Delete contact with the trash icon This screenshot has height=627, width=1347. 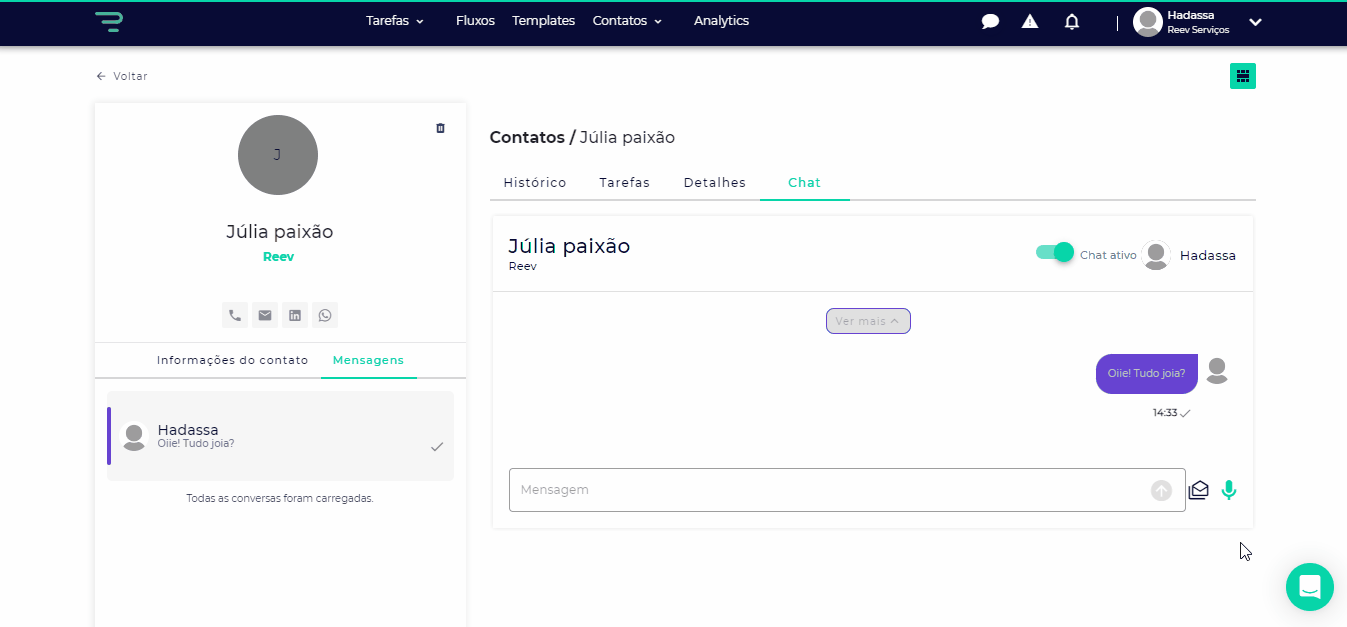coord(440,128)
